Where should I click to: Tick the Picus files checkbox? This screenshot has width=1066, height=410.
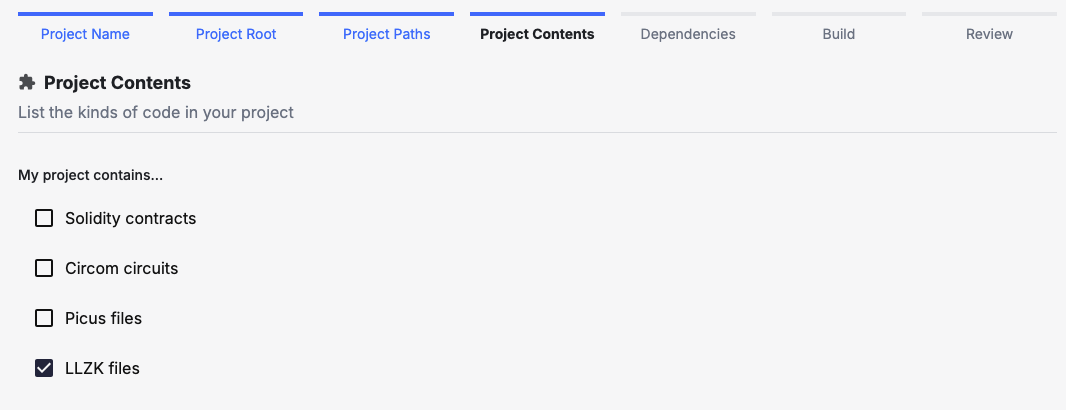tap(44, 318)
